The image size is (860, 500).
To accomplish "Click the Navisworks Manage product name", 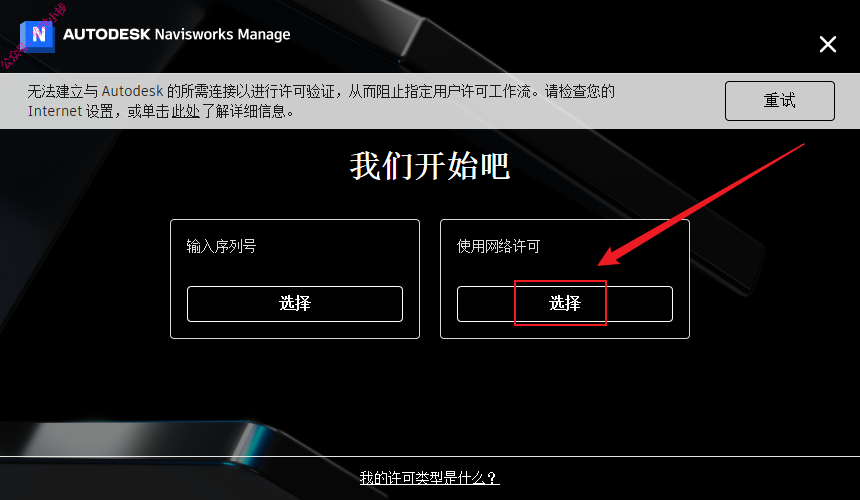I will [x=222, y=34].
